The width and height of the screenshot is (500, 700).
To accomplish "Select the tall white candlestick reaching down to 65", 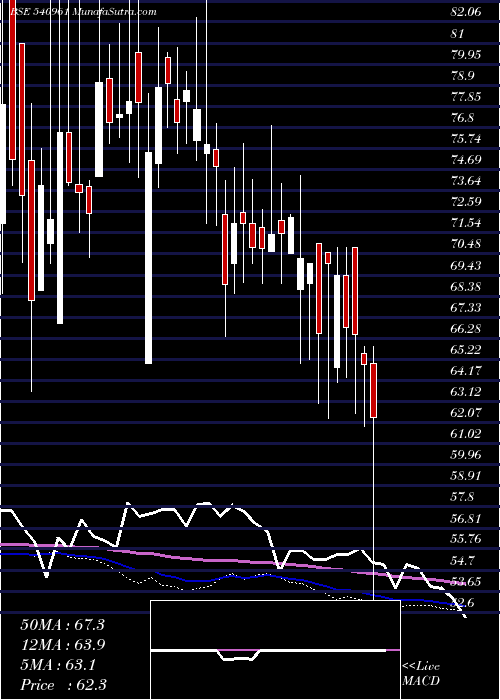I will [148, 257].
